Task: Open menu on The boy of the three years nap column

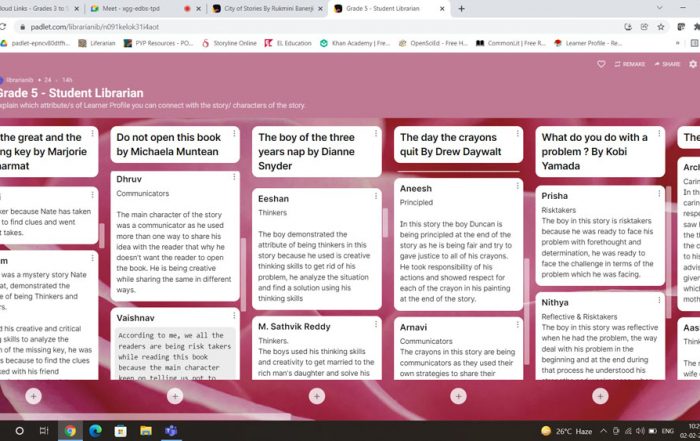Action: 376,133
